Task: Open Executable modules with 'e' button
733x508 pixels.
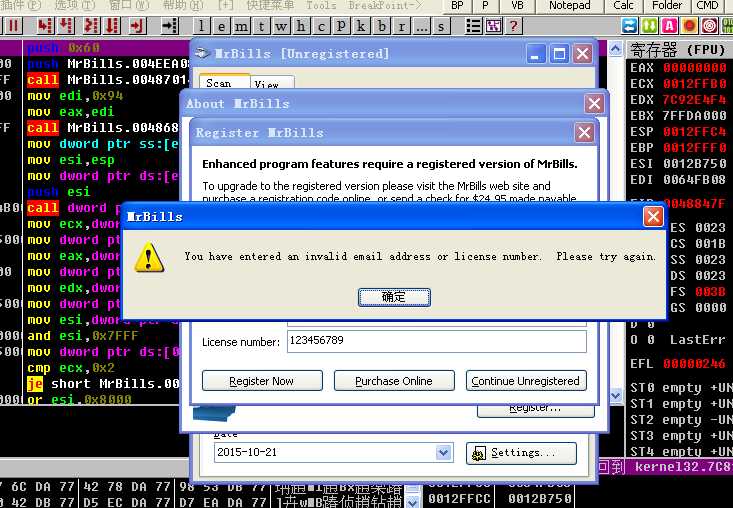Action: click(222, 26)
